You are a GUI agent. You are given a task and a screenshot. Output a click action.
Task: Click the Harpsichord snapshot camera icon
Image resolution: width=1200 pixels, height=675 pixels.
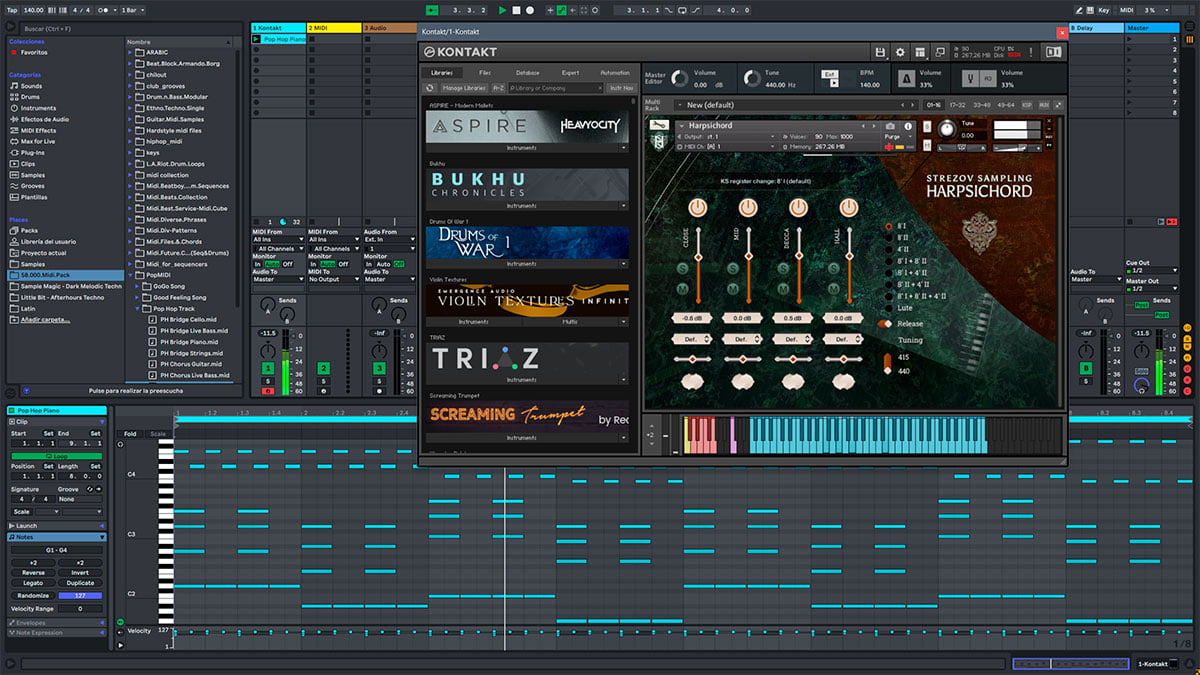(x=890, y=126)
